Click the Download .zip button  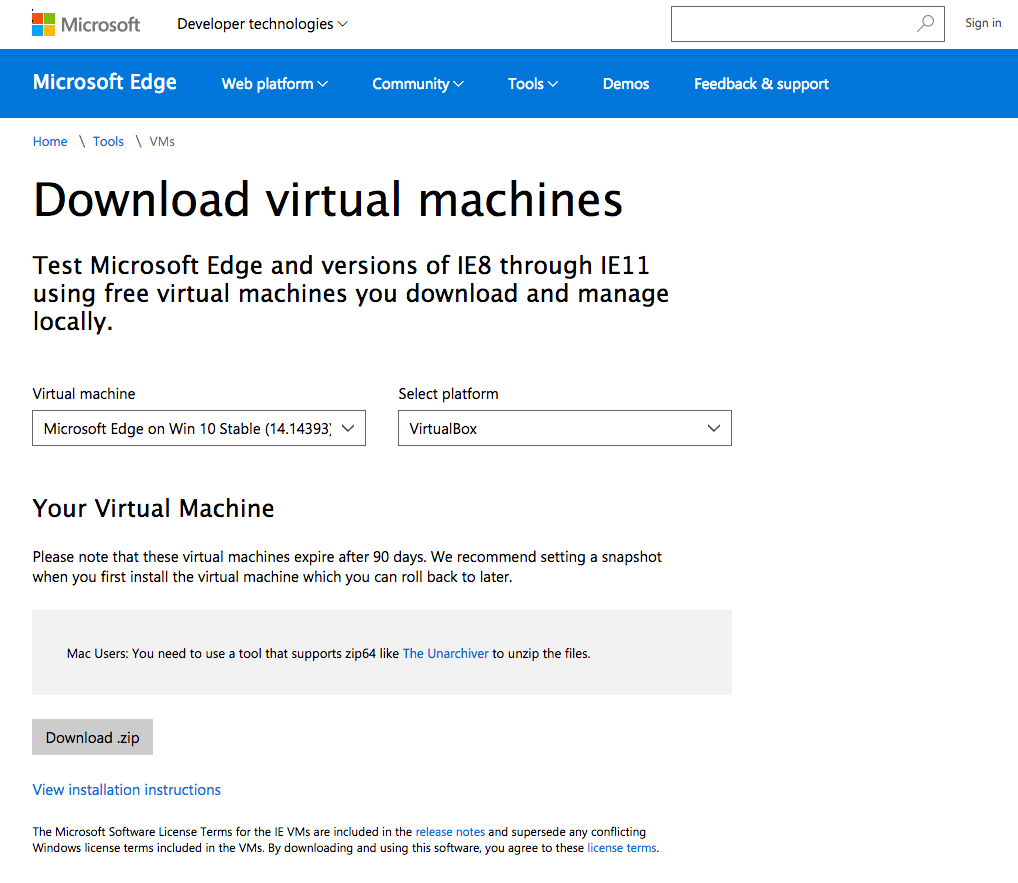(92, 737)
